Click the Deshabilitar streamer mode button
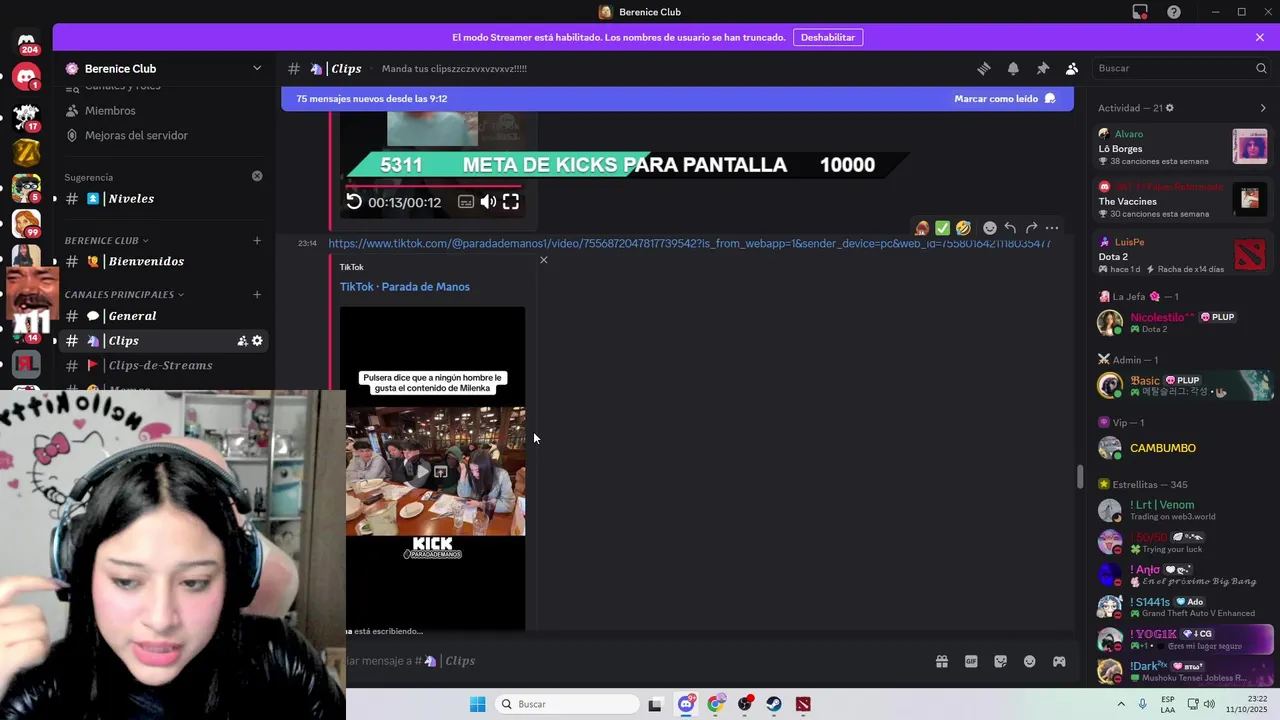 [x=828, y=37]
